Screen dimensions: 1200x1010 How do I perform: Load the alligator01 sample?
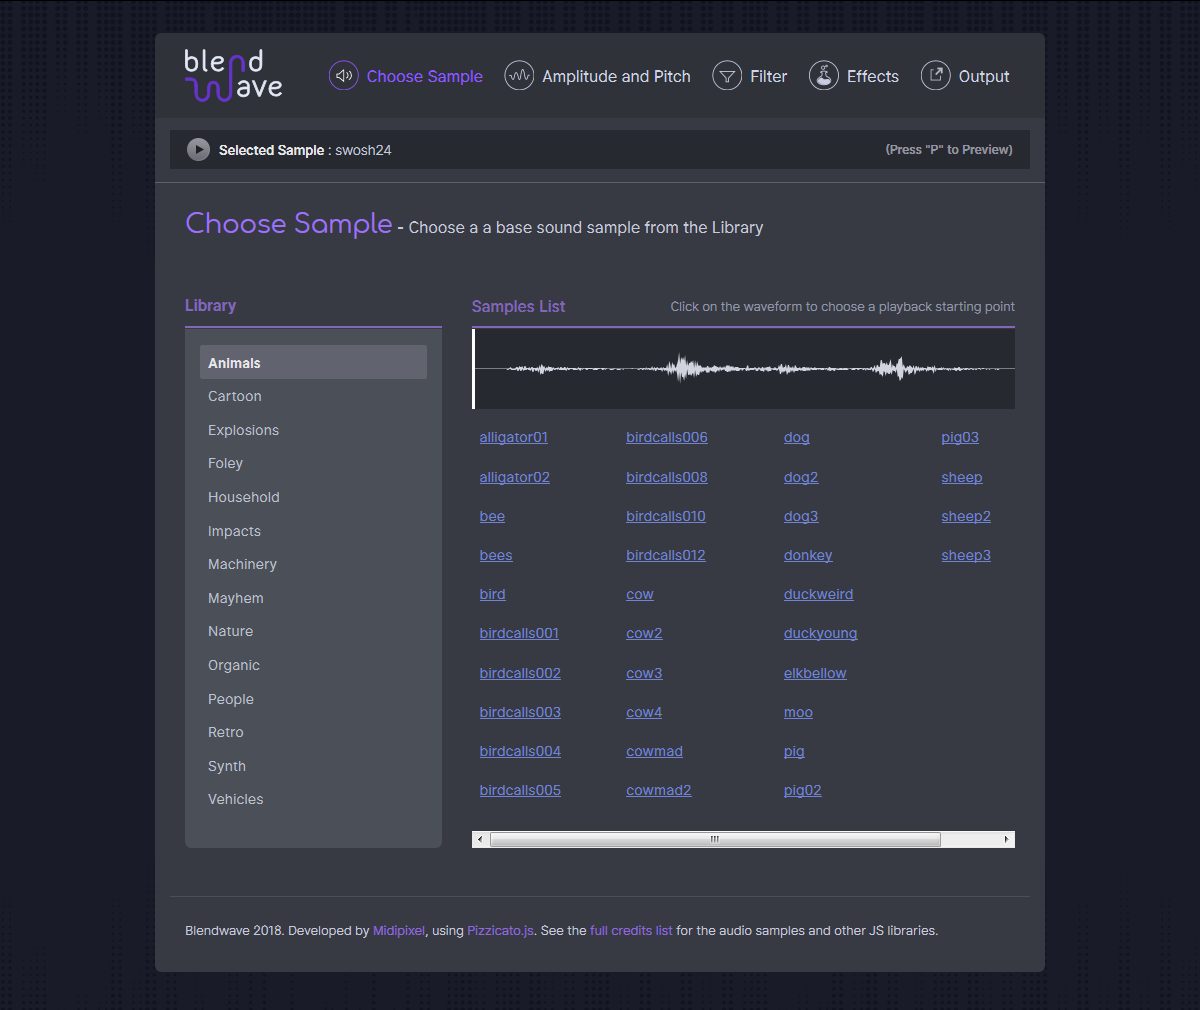point(514,437)
